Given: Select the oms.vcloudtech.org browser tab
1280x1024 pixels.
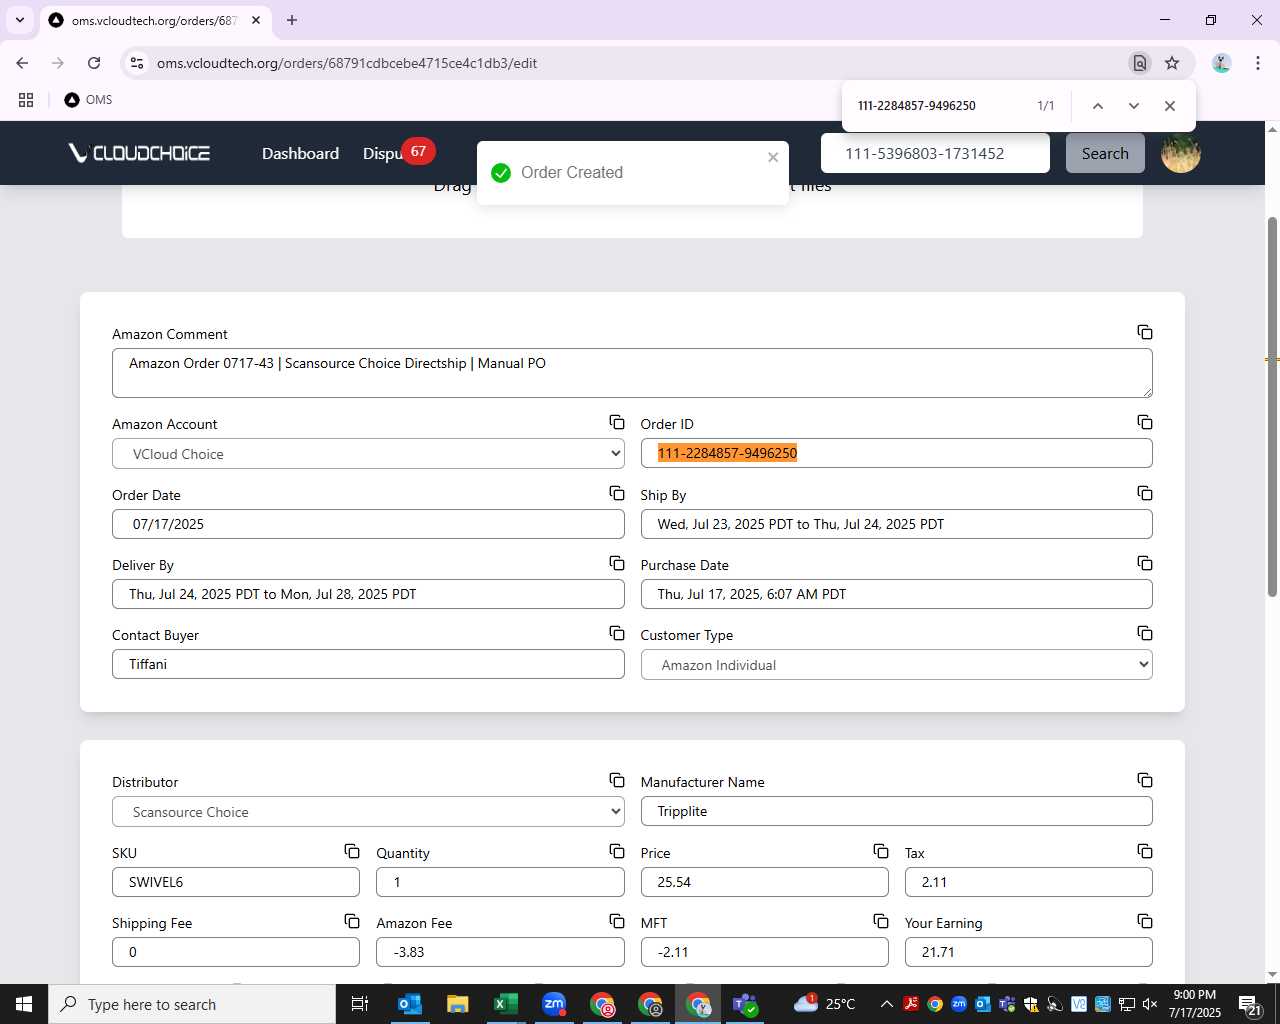Looking at the screenshot, I should click(x=155, y=20).
